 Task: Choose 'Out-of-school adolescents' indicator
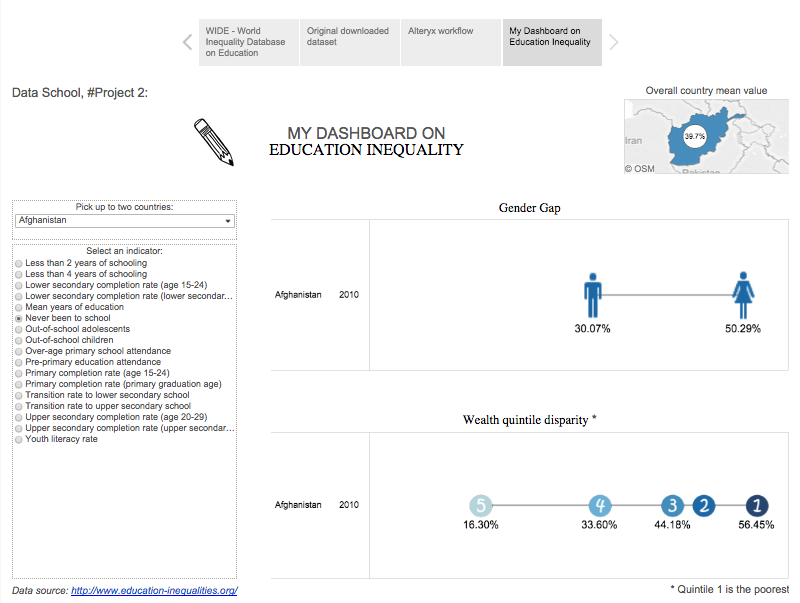[x=73, y=329]
